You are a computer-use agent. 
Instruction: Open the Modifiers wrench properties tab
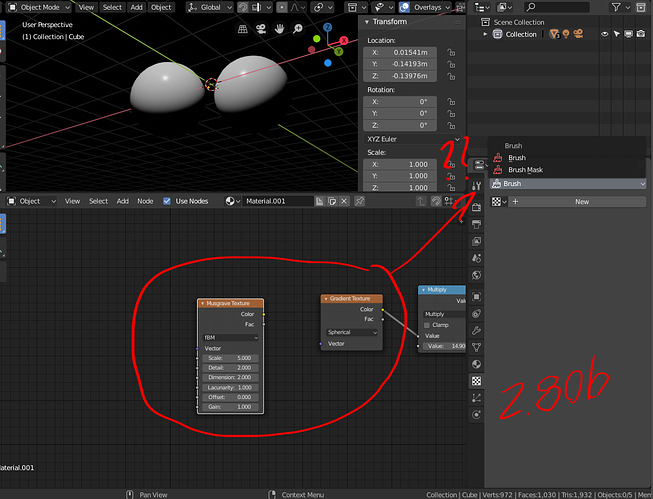pyautogui.click(x=476, y=331)
